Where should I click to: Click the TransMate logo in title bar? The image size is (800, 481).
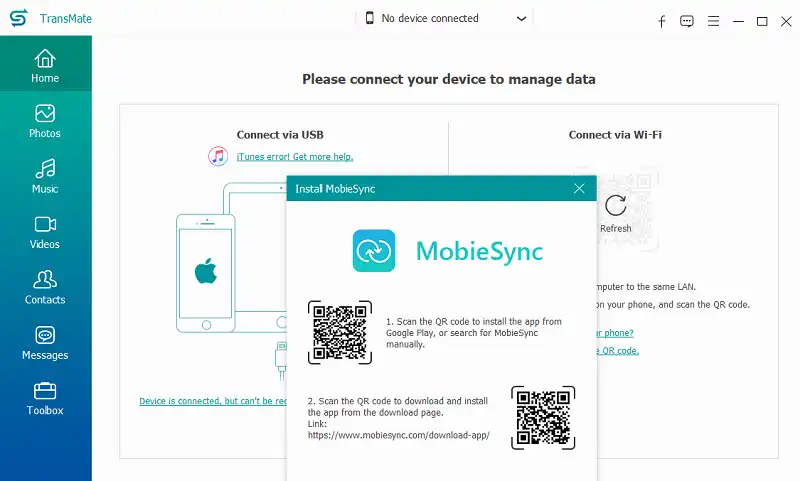(x=18, y=19)
